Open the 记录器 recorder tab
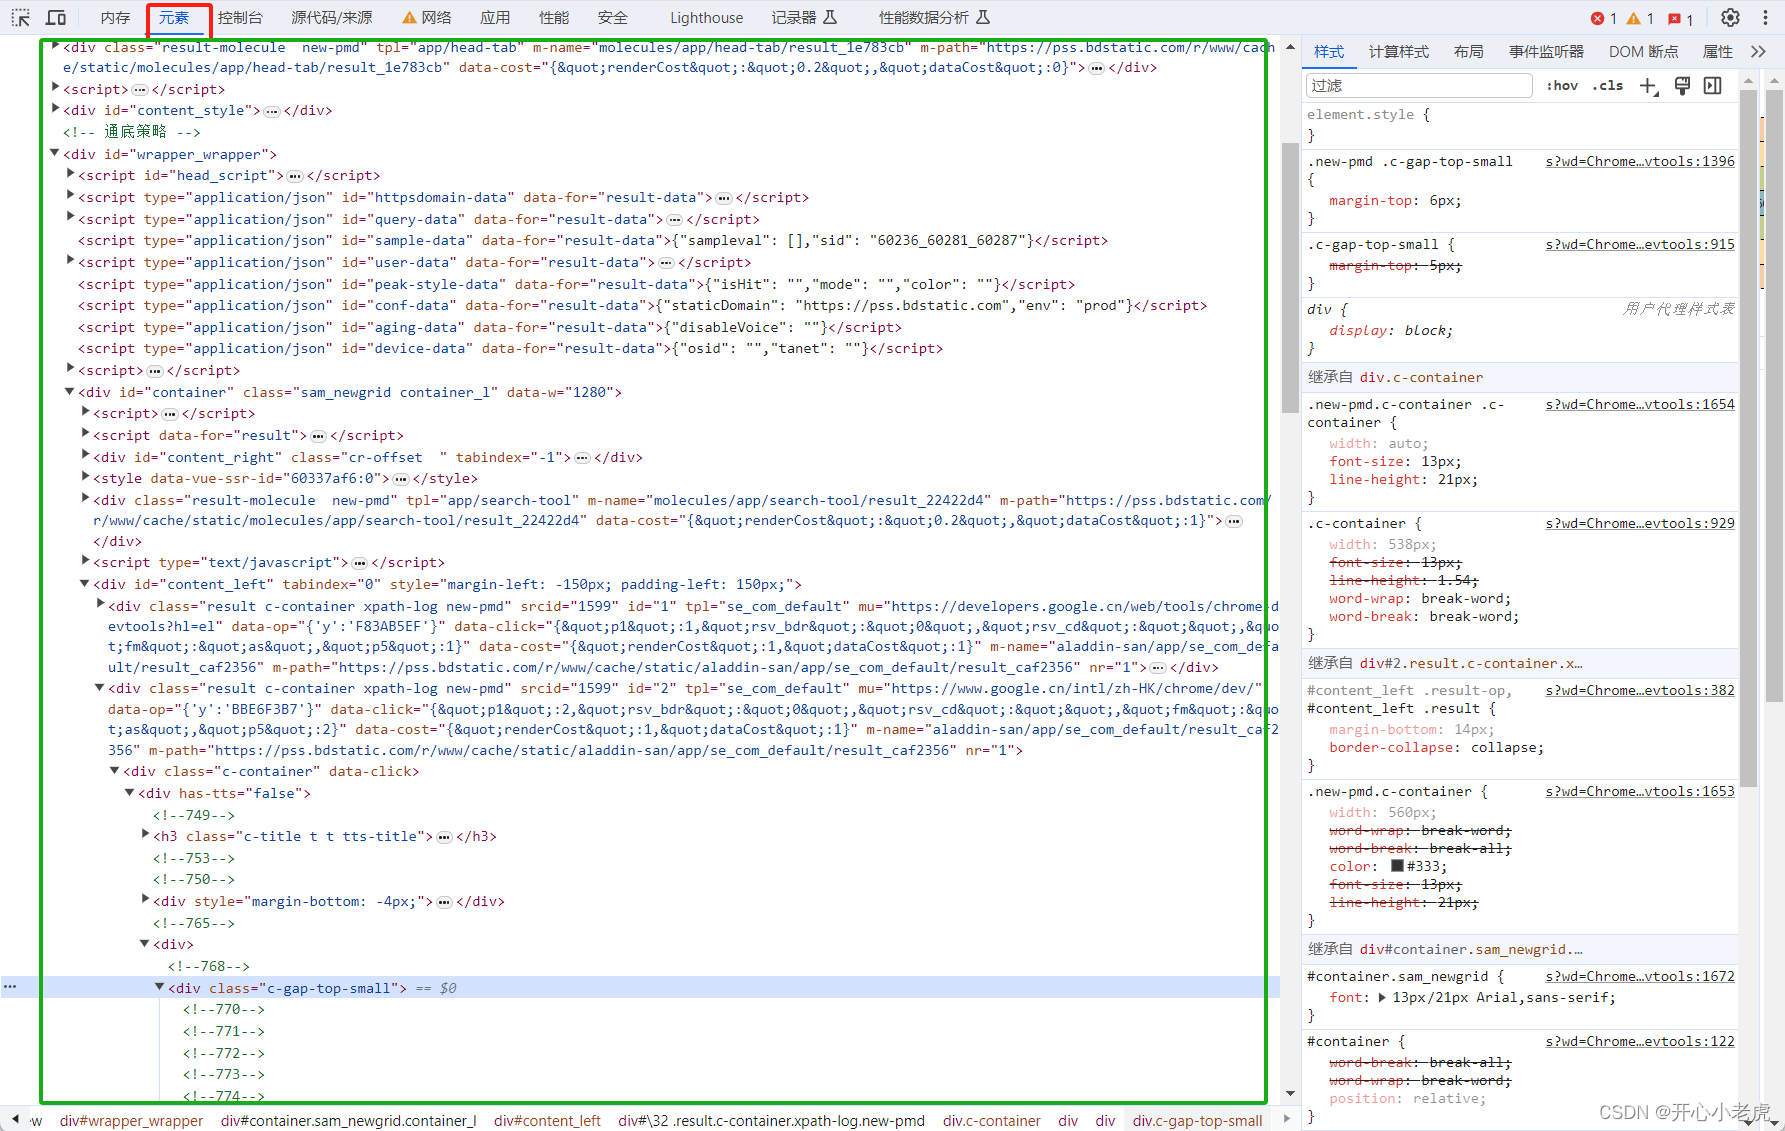The height and width of the screenshot is (1131, 1785). (804, 18)
